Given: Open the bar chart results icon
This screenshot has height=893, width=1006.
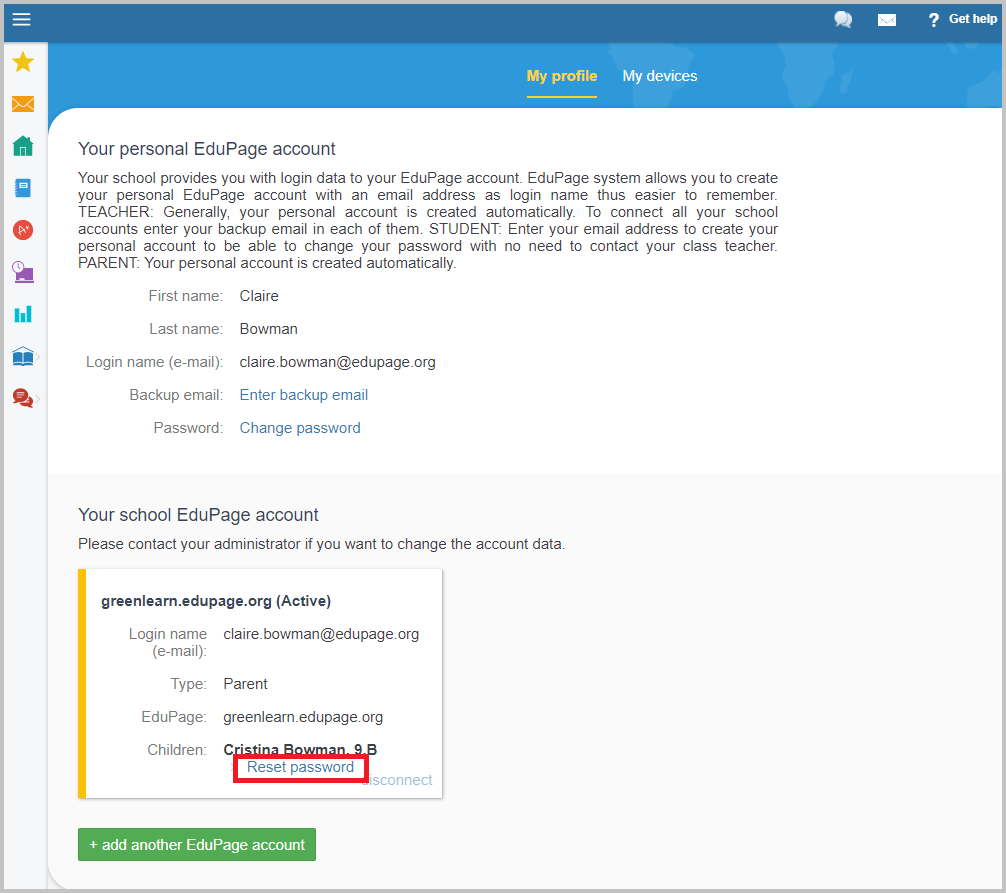Looking at the screenshot, I should pyautogui.click(x=23, y=314).
